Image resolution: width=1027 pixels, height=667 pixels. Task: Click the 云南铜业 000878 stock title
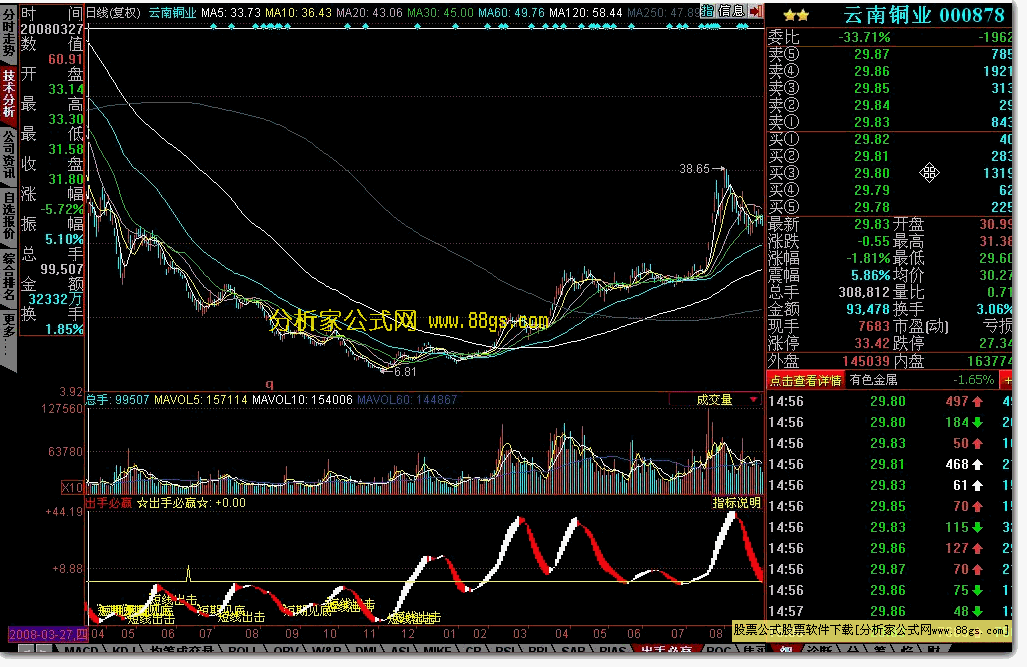pyautogui.click(x=924, y=14)
